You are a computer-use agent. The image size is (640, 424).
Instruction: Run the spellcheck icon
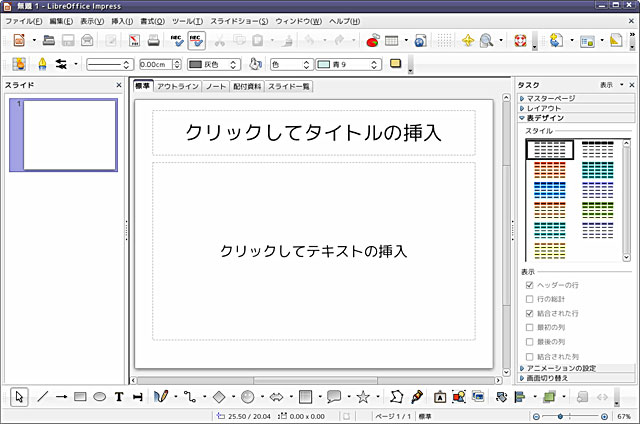(x=177, y=40)
